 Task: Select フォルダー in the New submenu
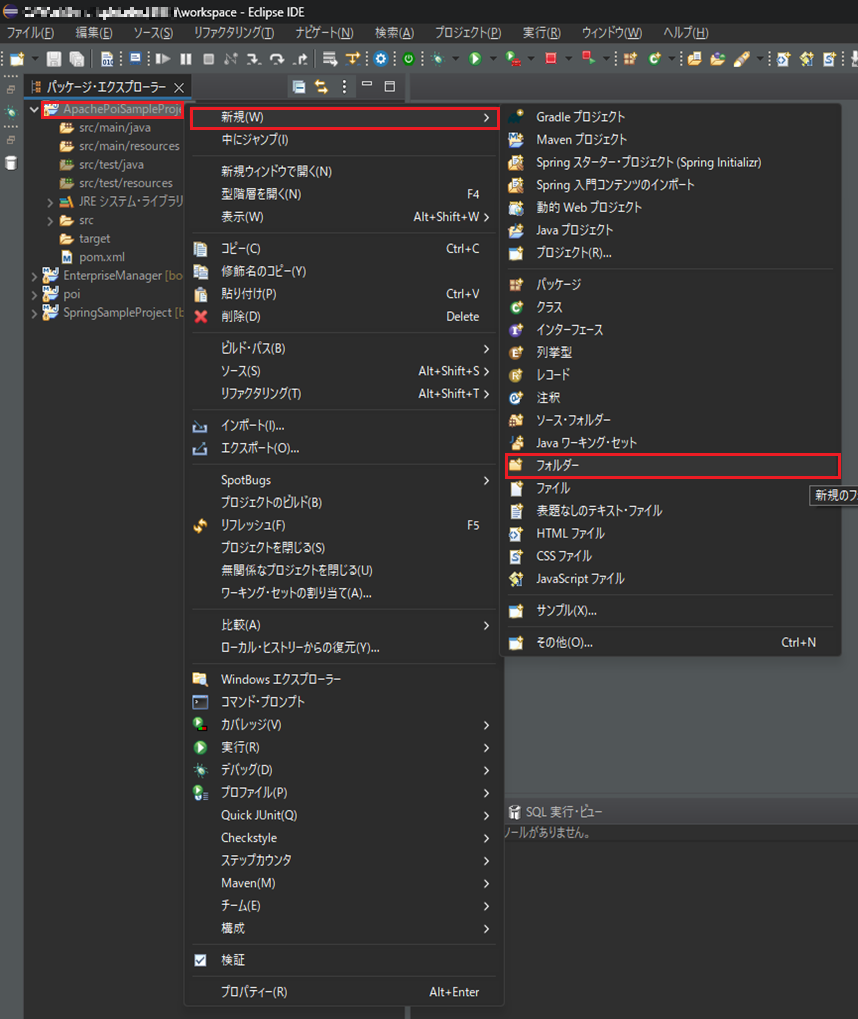pos(673,465)
